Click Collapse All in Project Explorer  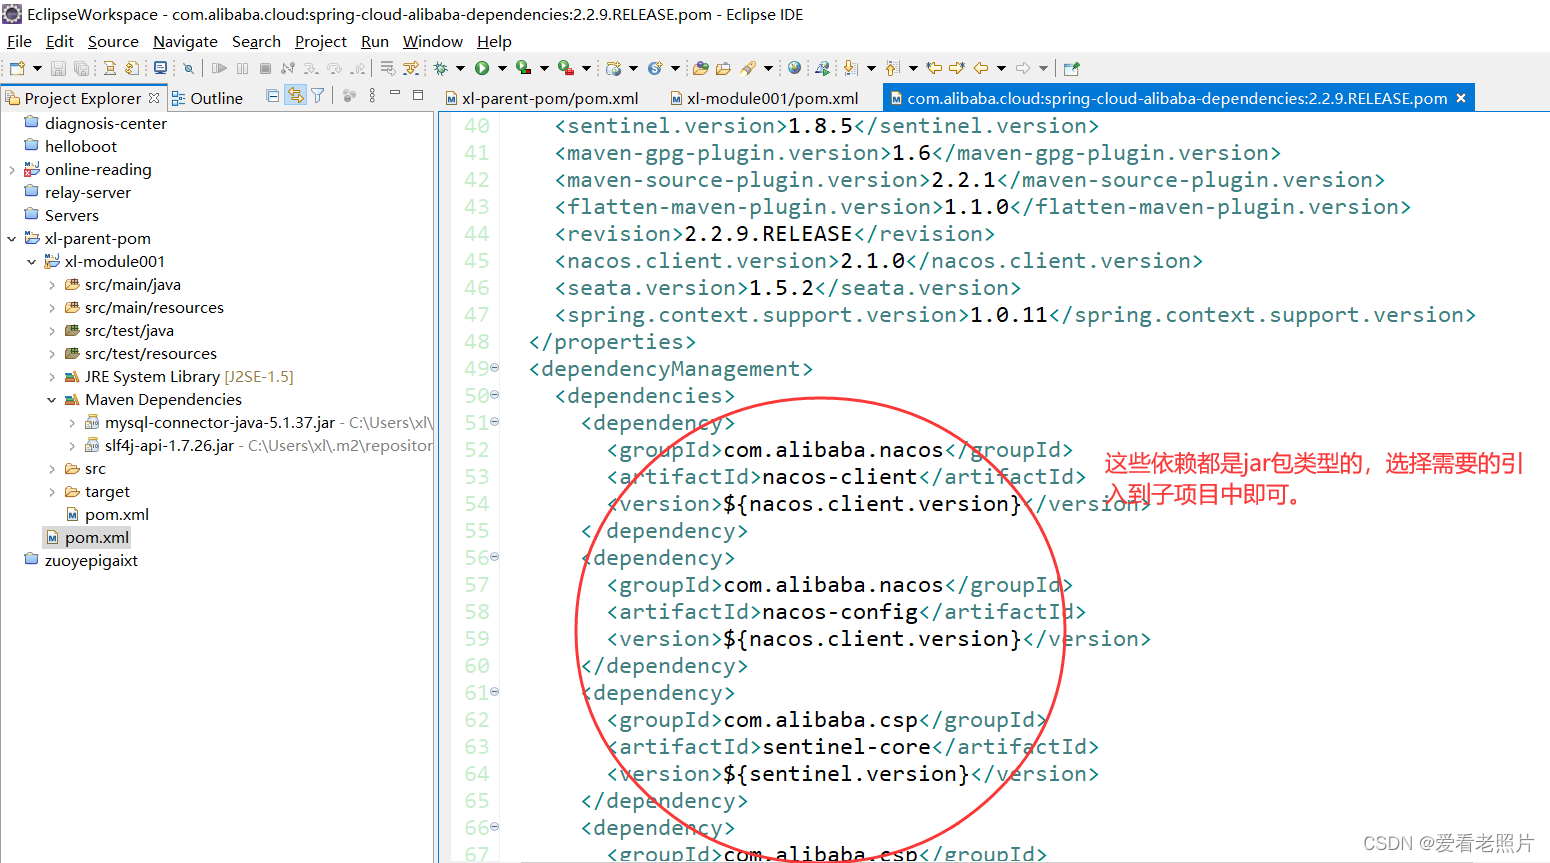point(273,96)
